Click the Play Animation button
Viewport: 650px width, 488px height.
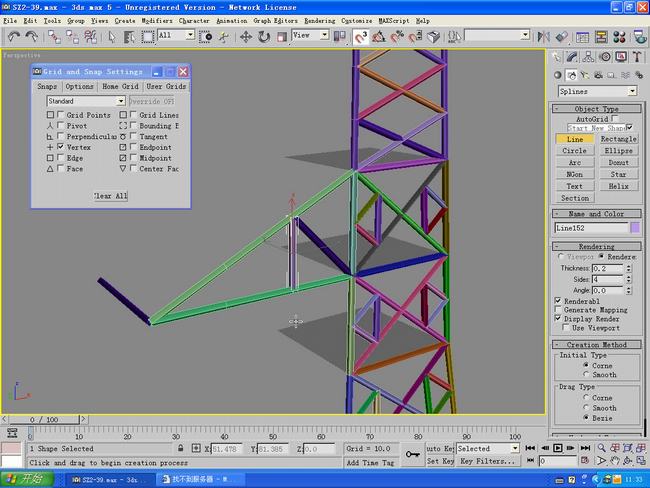(558, 448)
